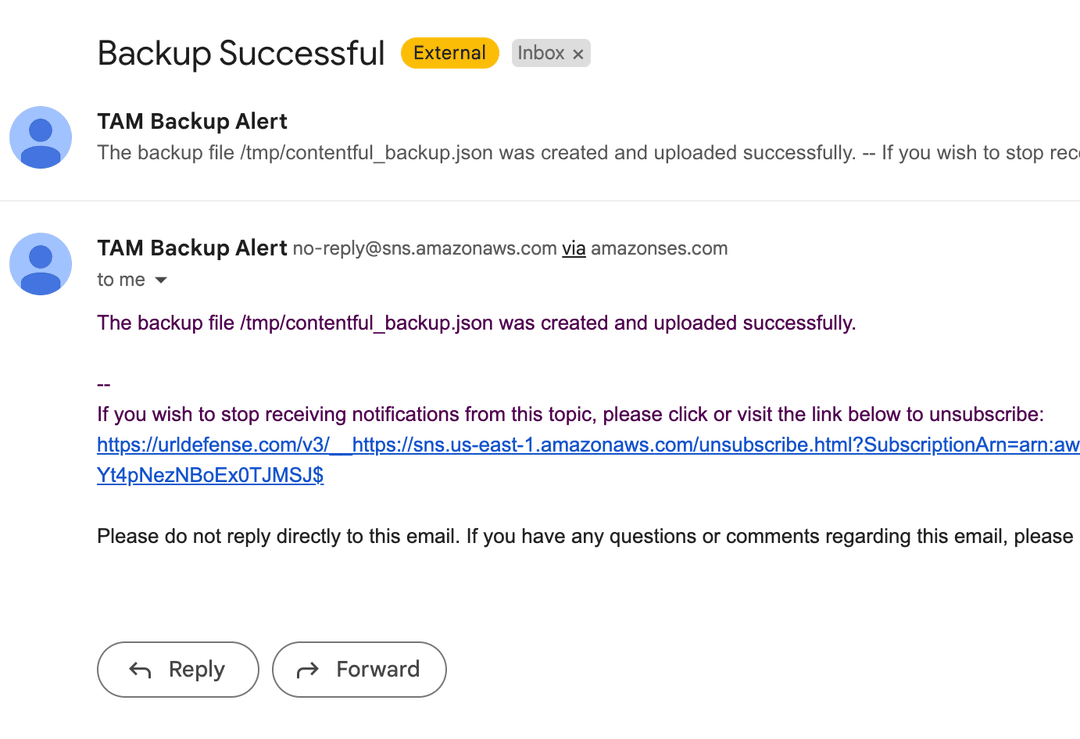
Task: Click the sender name 'TAM Backup Alert'
Action: (x=192, y=247)
